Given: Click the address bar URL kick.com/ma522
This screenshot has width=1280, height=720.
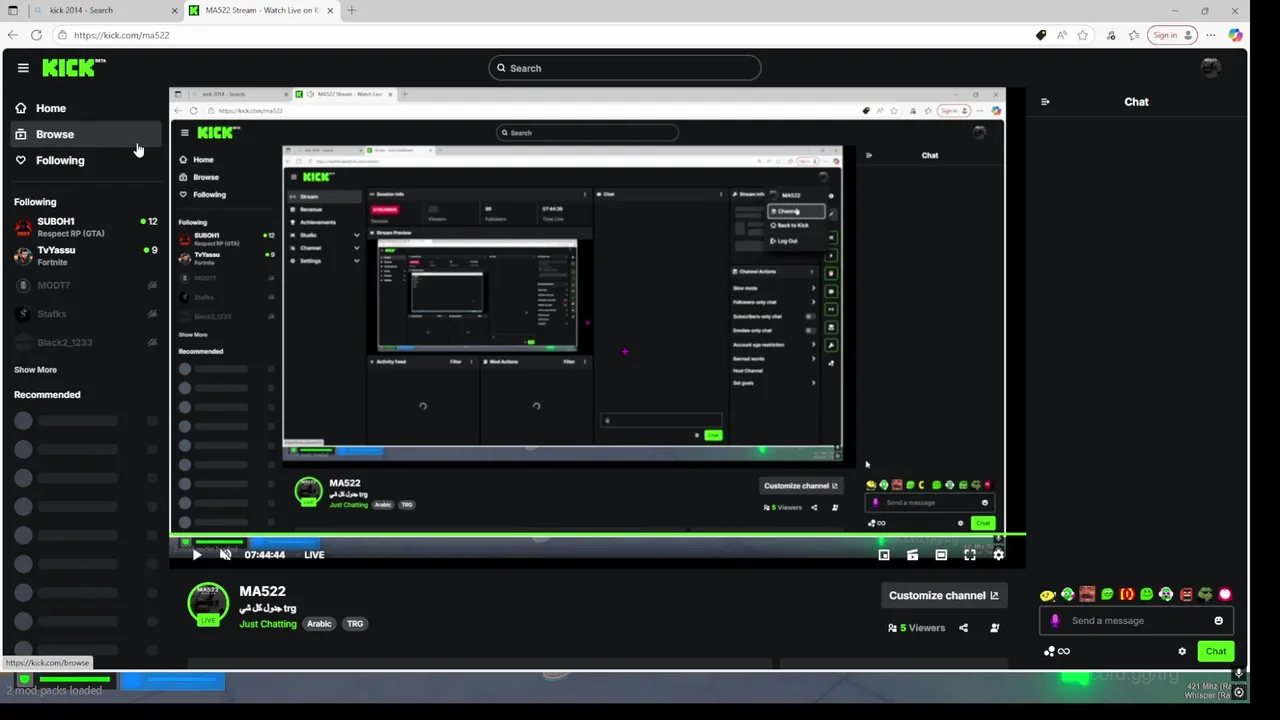Looking at the screenshot, I should (x=121, y=35).
